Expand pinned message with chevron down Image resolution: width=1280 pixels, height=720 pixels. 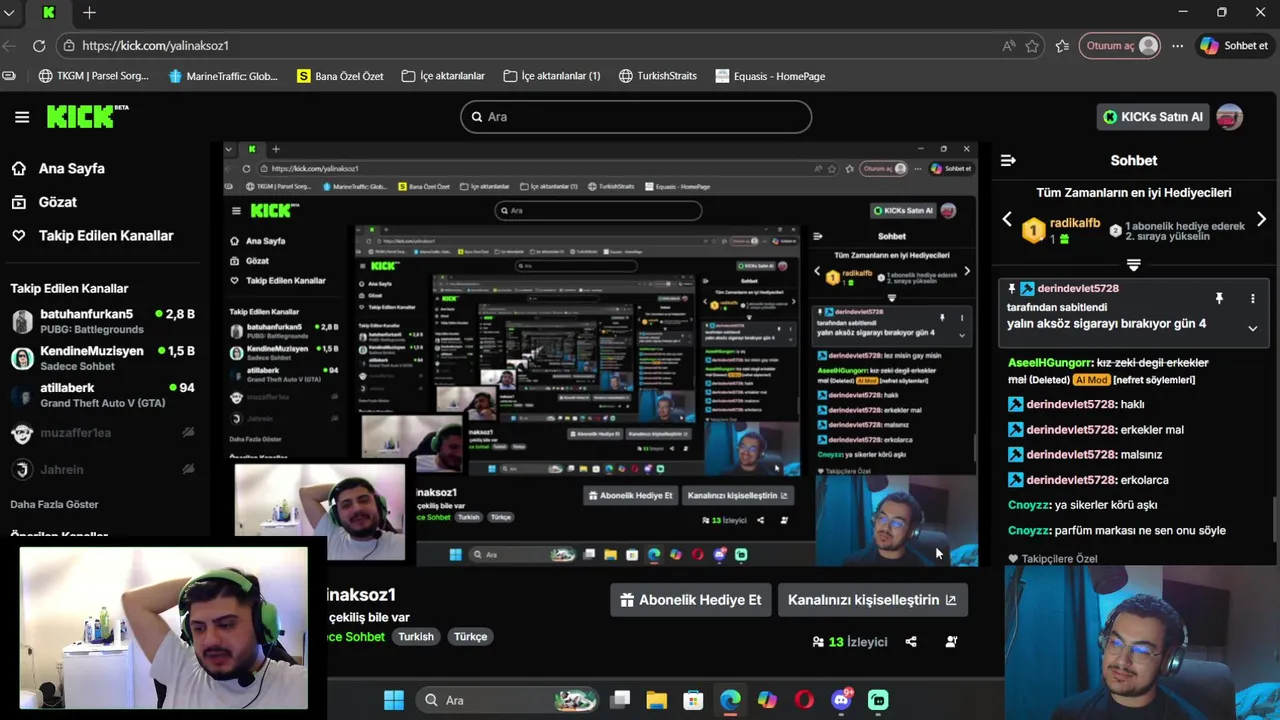click(1252, 328)
